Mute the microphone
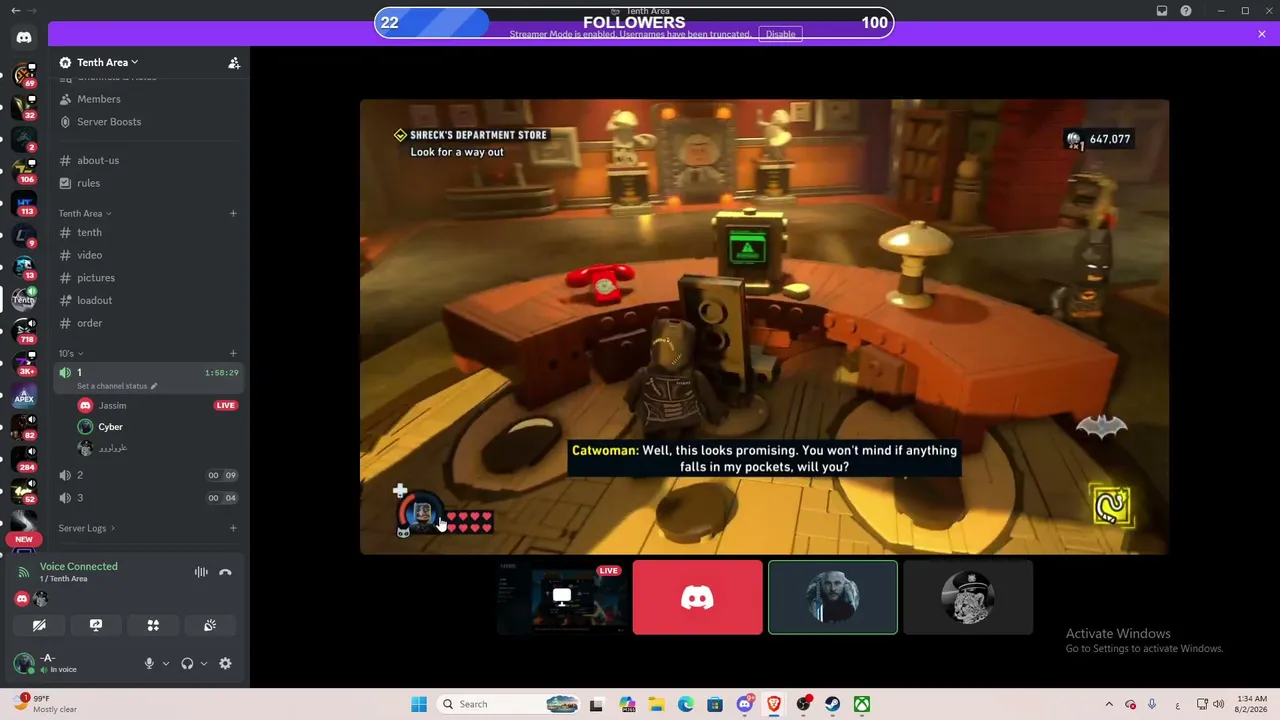1280x720 pixels. 149,663
